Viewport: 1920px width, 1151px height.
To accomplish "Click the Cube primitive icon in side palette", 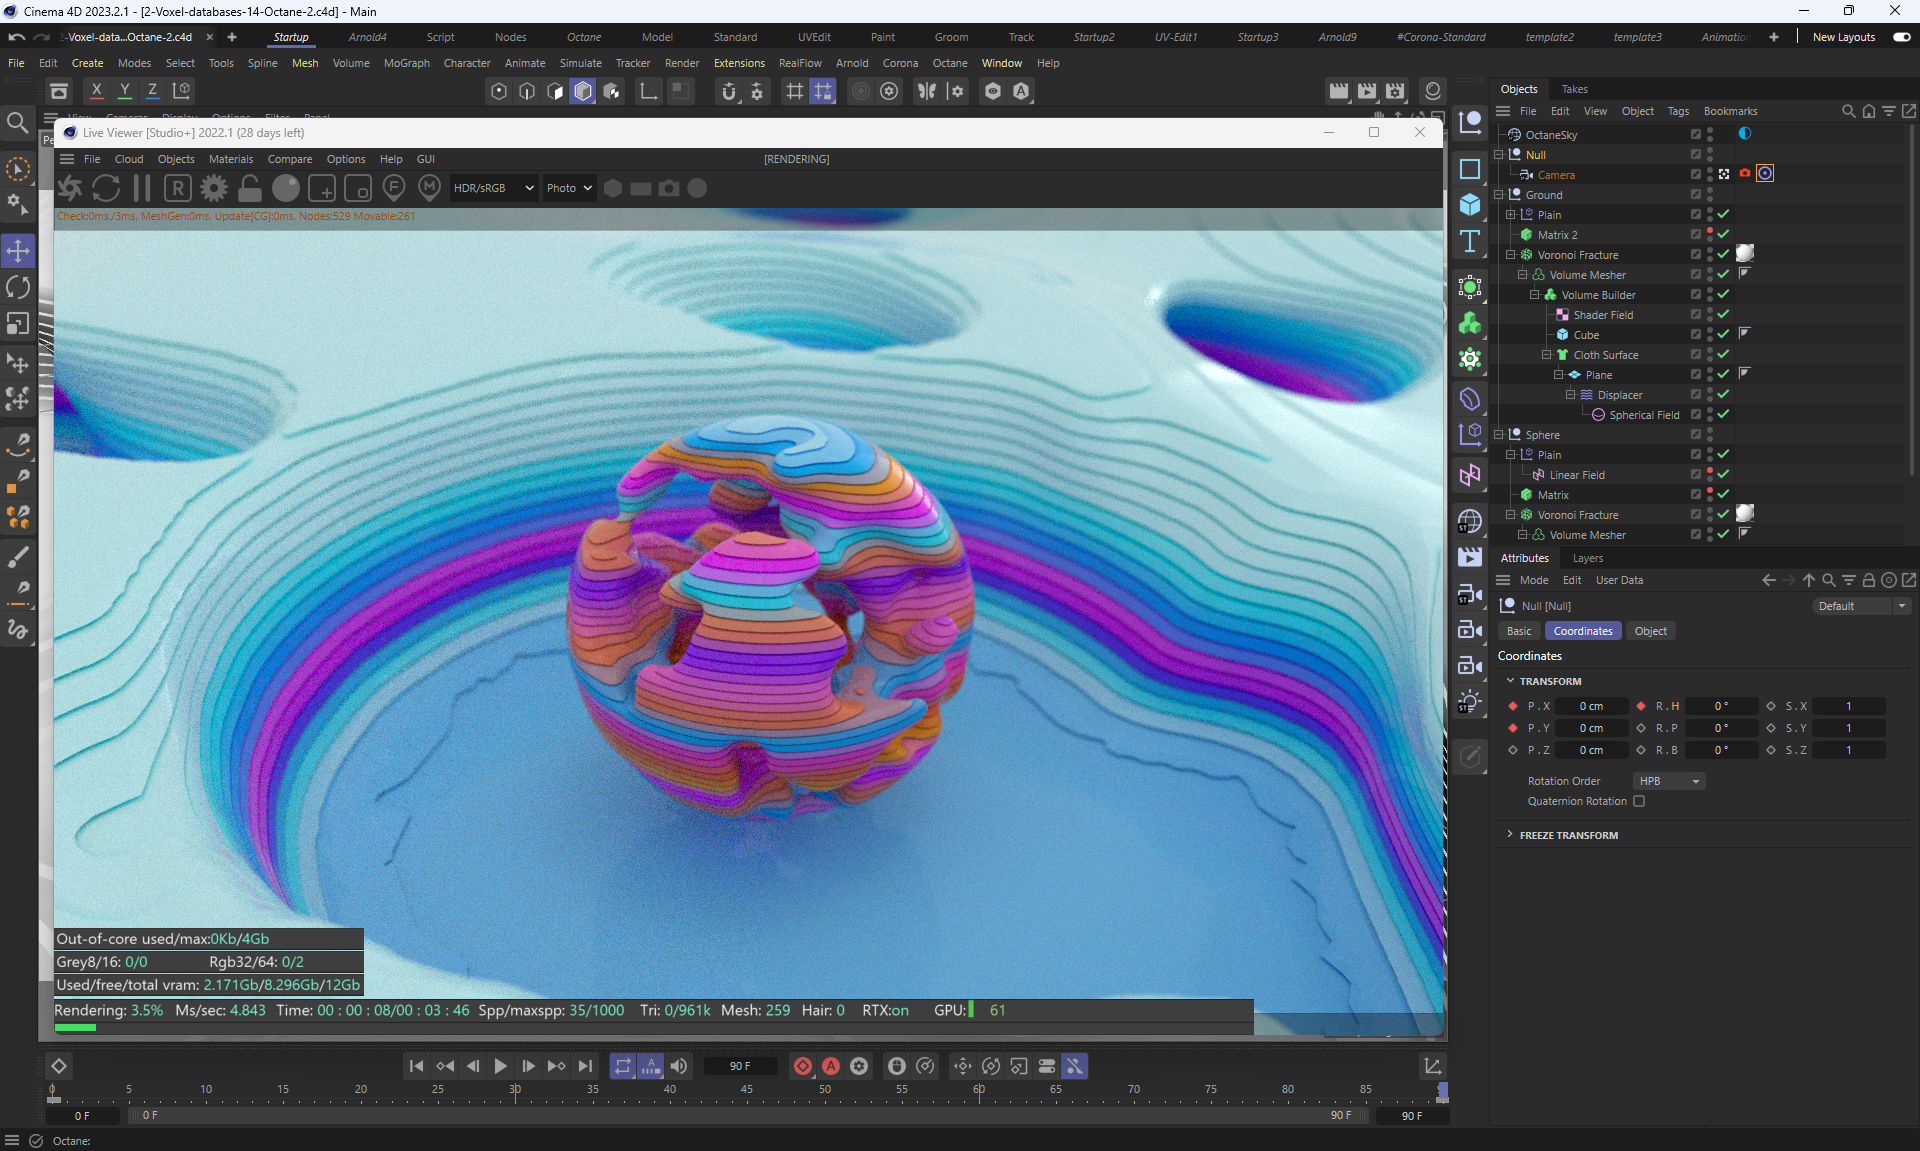I will point(1469,205).
